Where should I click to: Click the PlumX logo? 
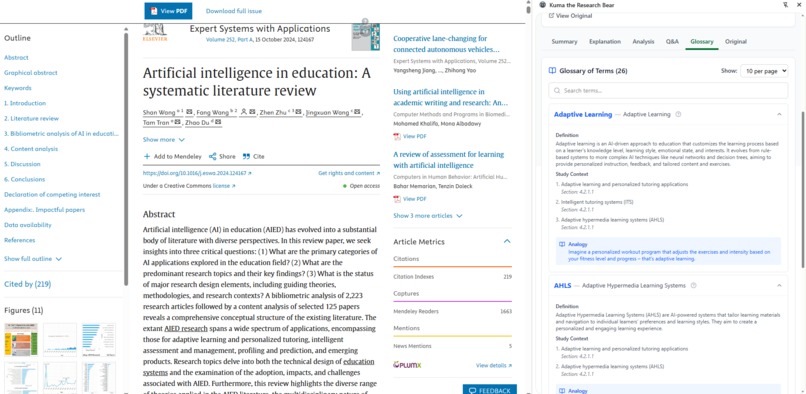tap(407, 365)
